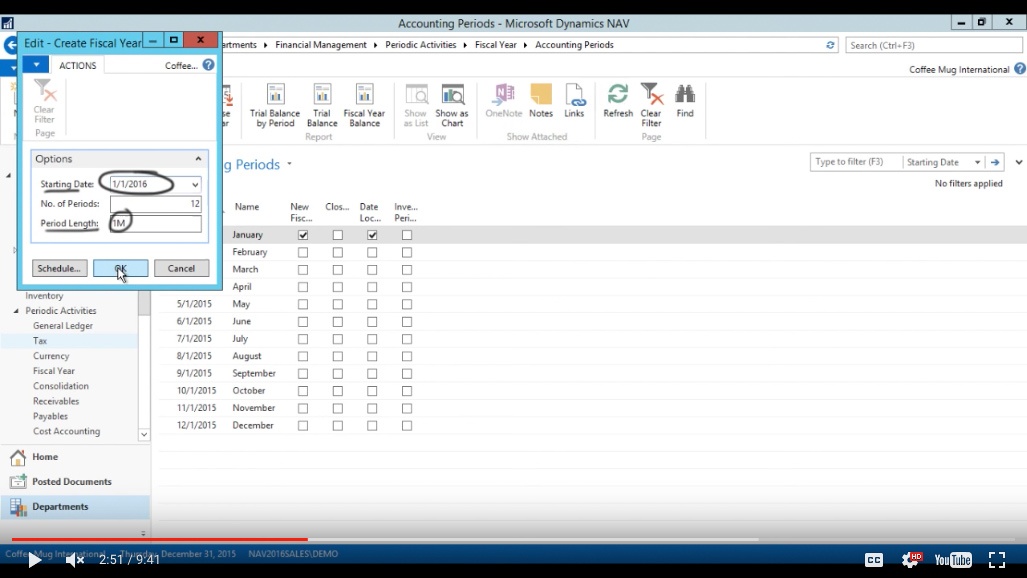Open video quality settings gear

click(x=910, y=560)
